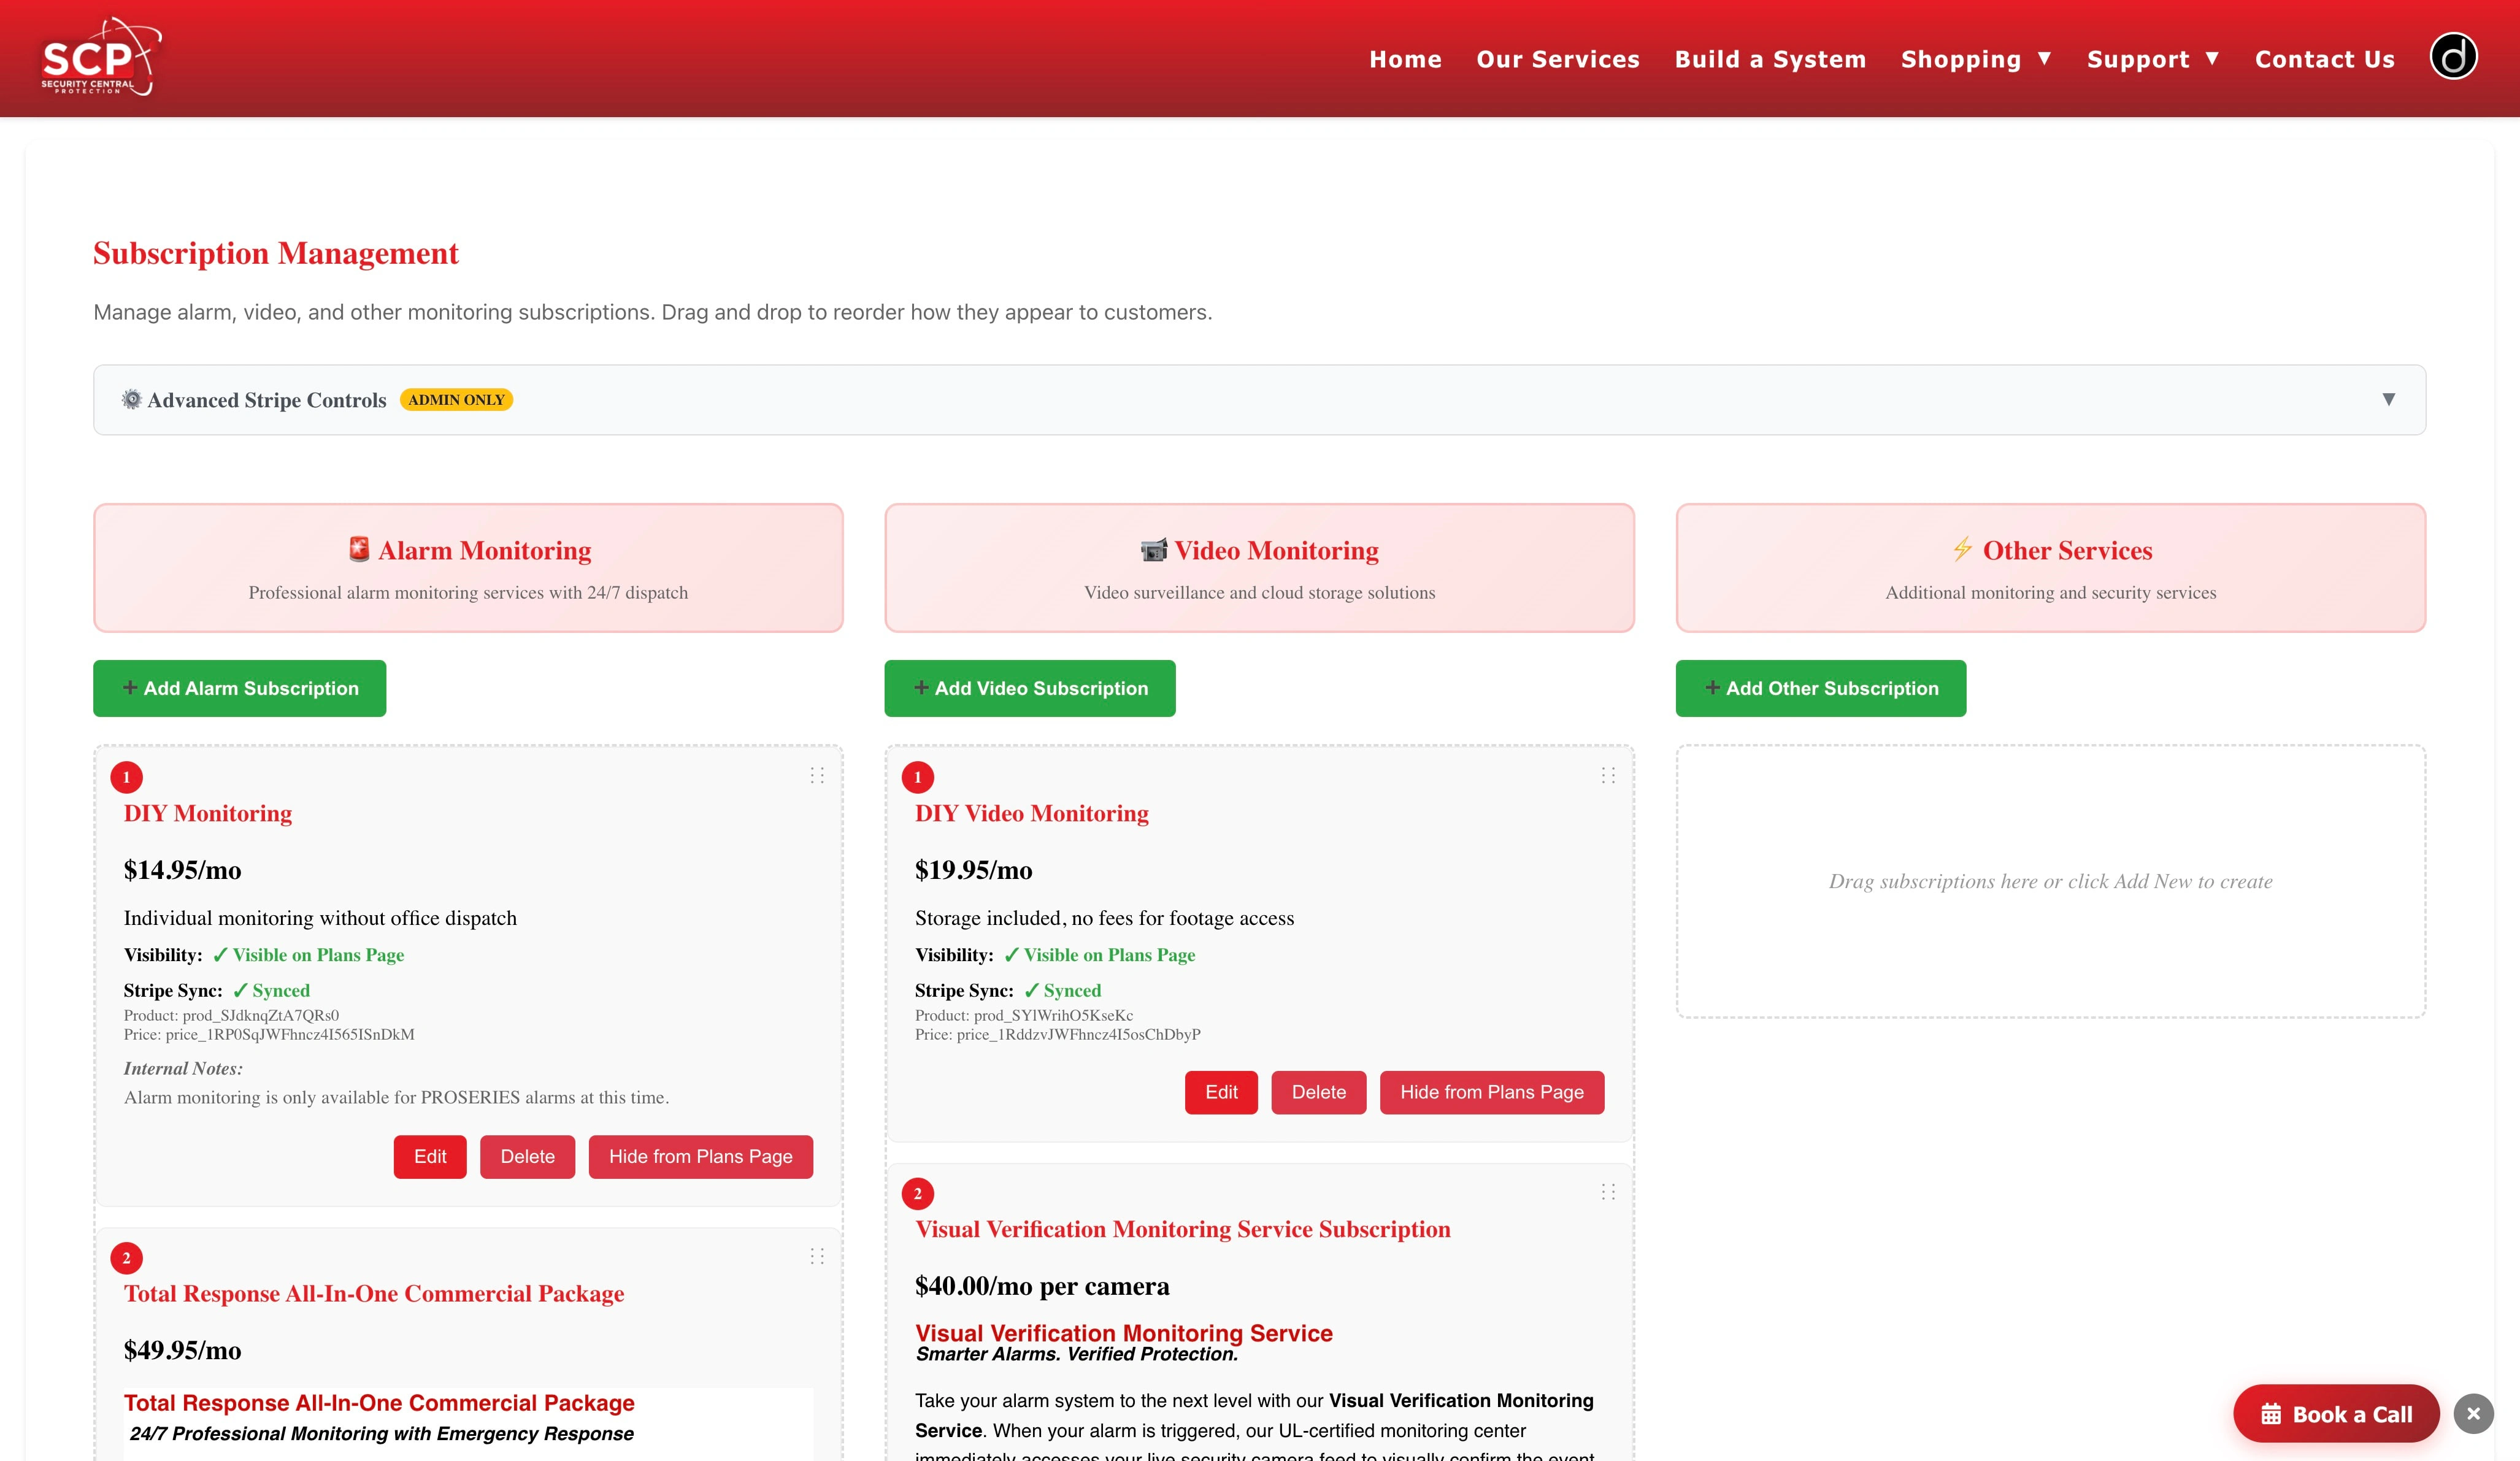
Task: Navigate to Build a System
Action: point(1770,59)
